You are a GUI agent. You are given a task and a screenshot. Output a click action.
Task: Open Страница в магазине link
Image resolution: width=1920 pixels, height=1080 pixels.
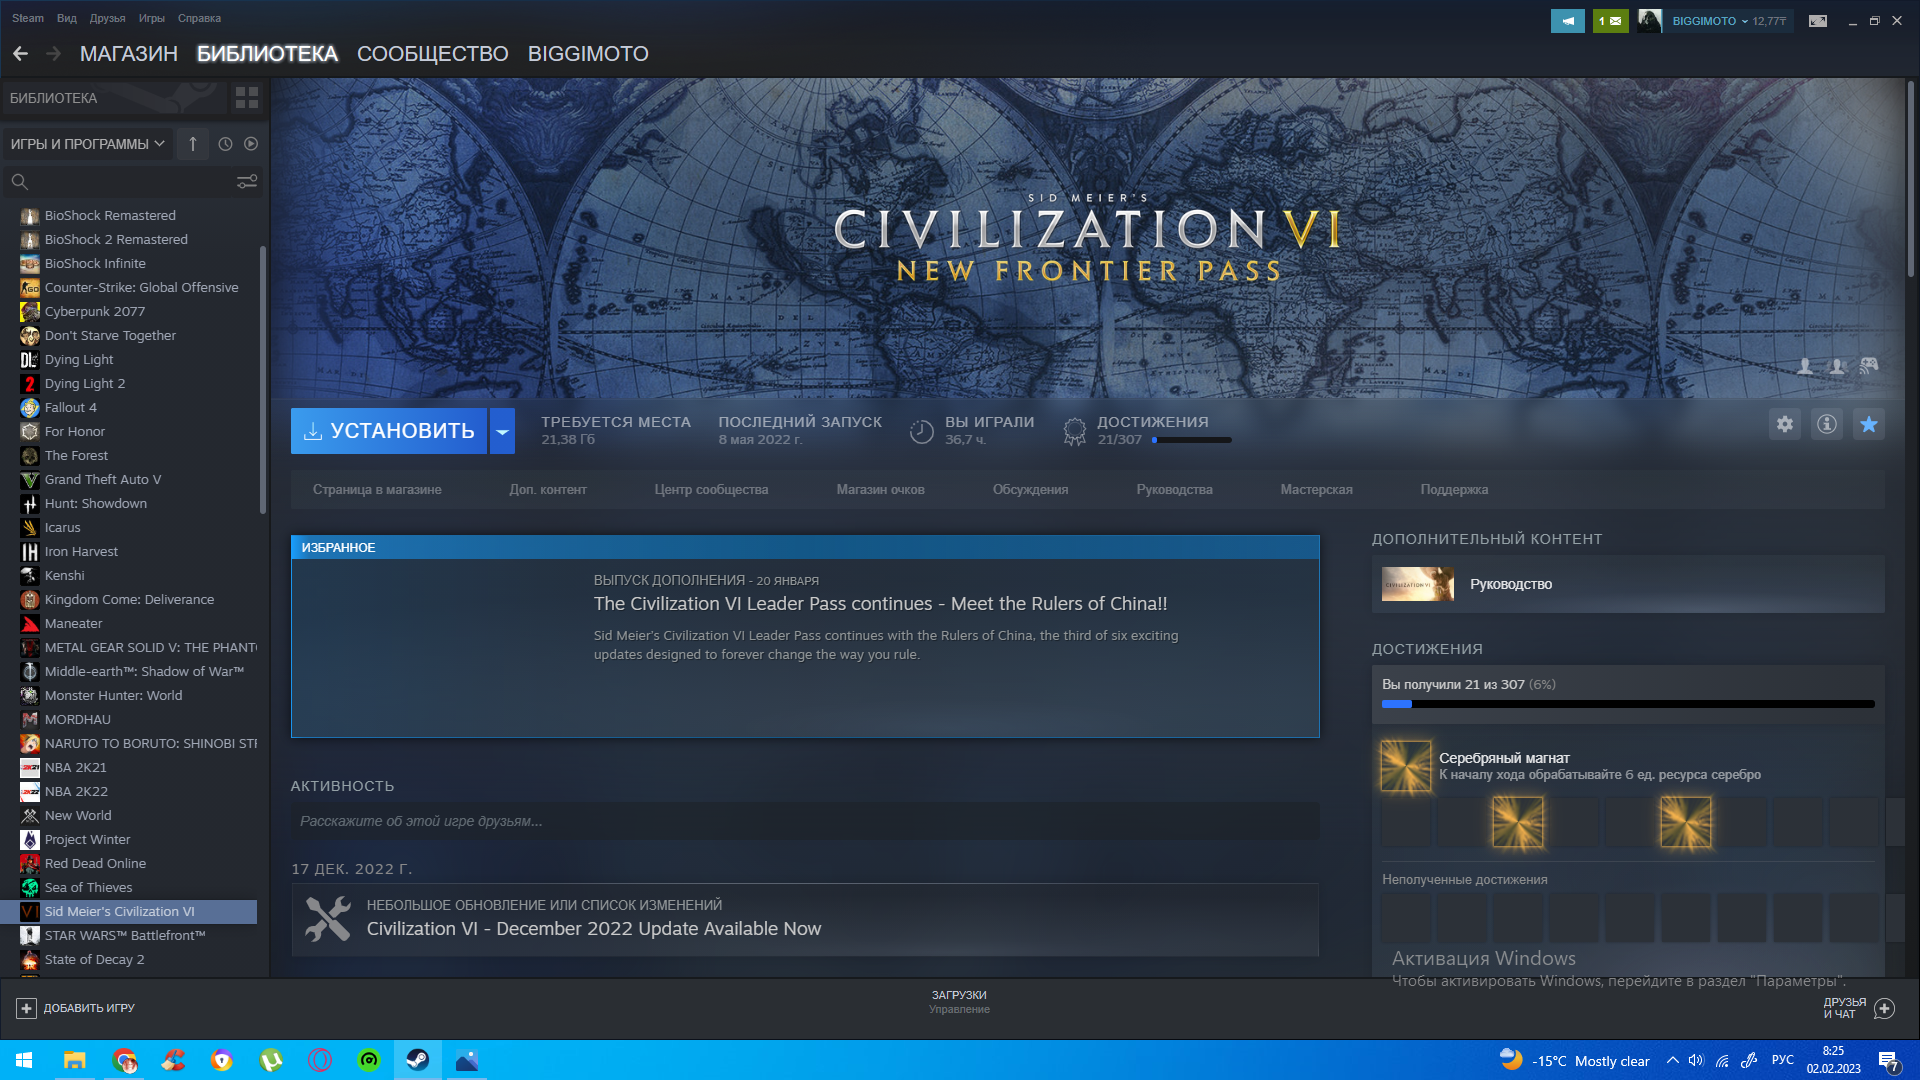pos(377,490)
